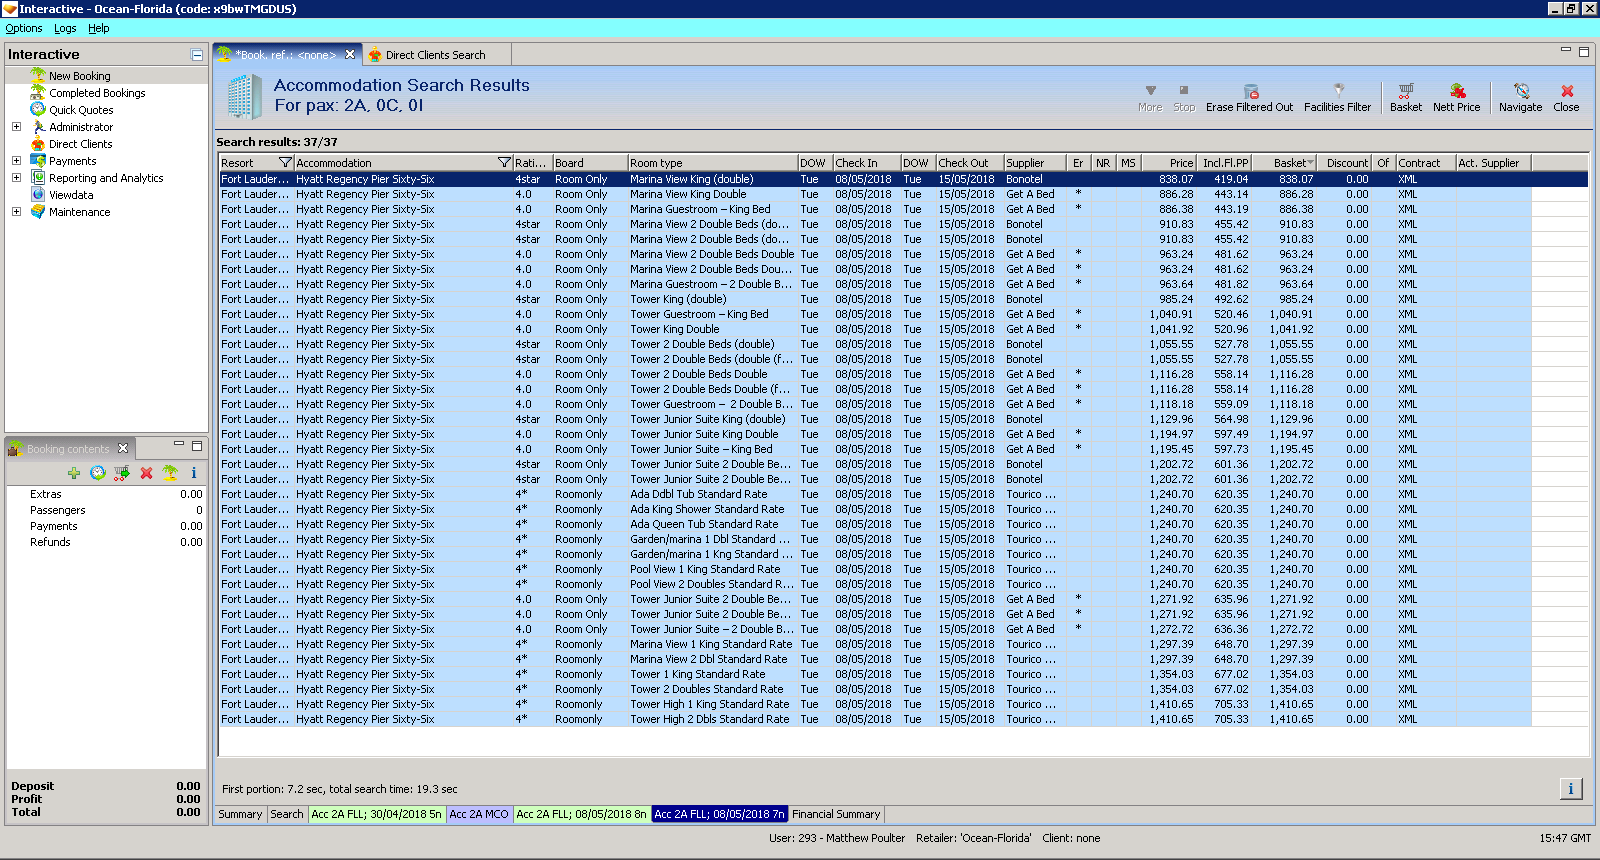Toggle the Resort column filter funnel
1600x860 pixels.
click(285, 163)
